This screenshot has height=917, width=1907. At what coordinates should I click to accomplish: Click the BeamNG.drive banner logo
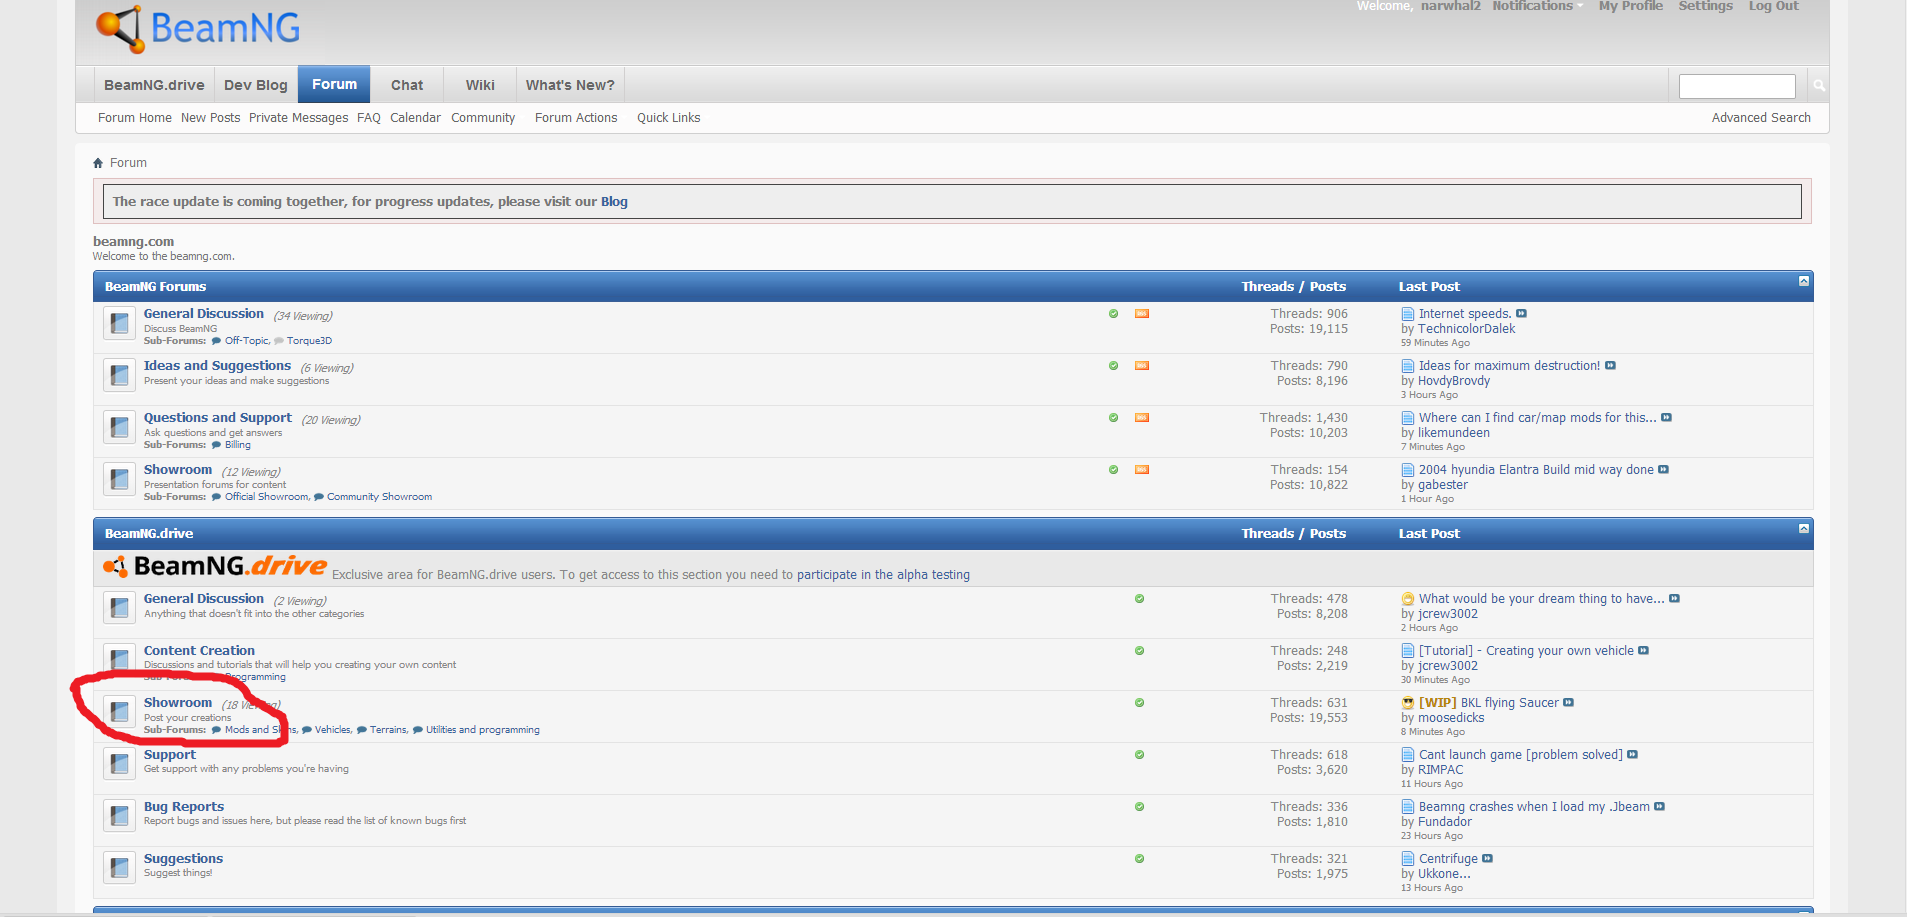coord(215,566)
